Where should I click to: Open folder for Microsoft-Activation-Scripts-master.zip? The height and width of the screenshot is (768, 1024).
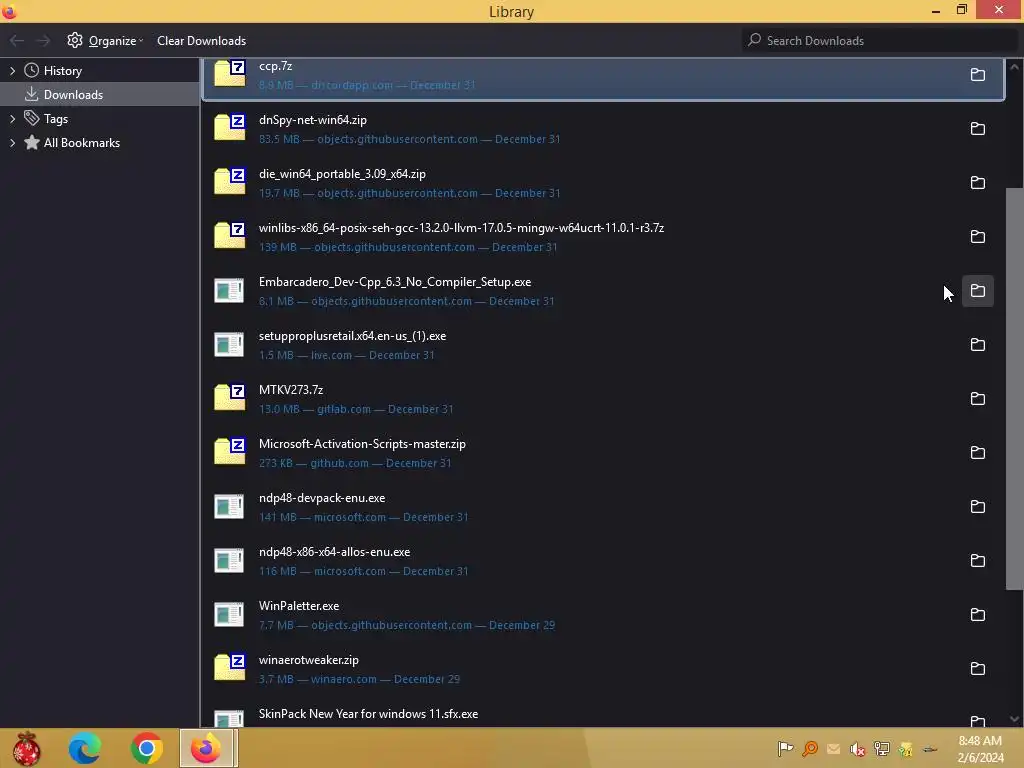(978, 453)
